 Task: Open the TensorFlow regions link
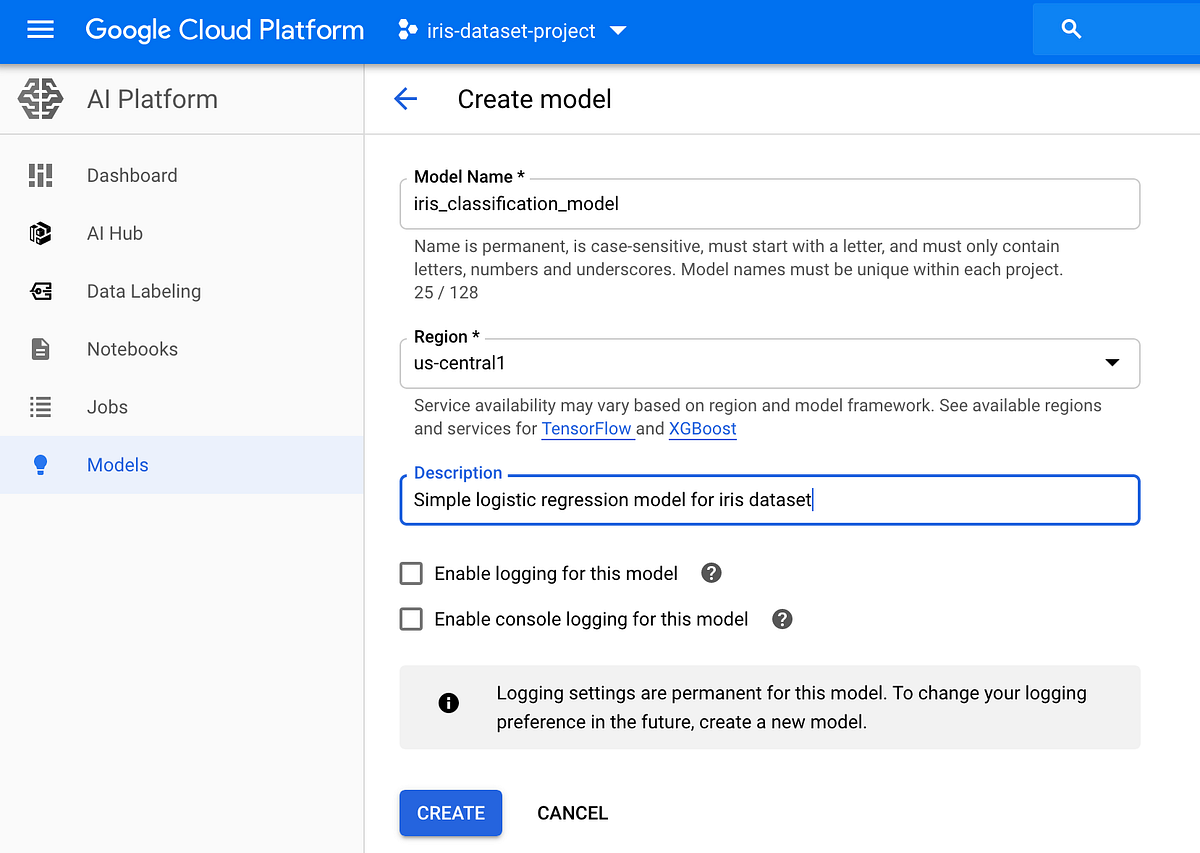coord(587,428)
